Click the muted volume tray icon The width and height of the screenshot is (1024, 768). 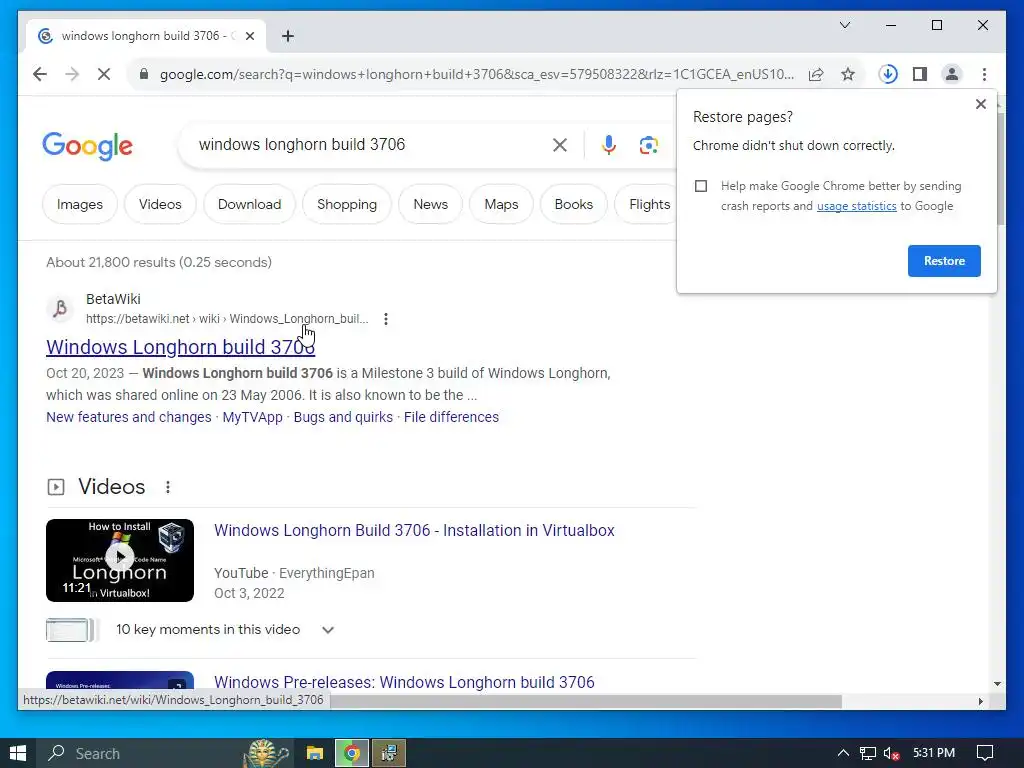point(891,753)
